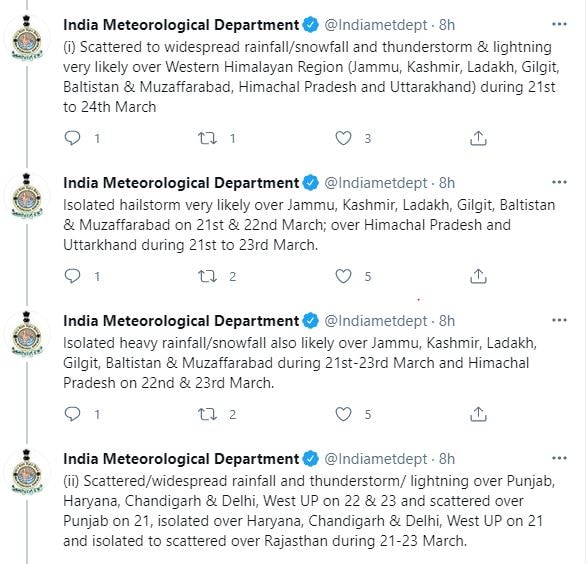Reply to the isolated hailstorm tweet

pyautogui.click(x=72, y=276)
